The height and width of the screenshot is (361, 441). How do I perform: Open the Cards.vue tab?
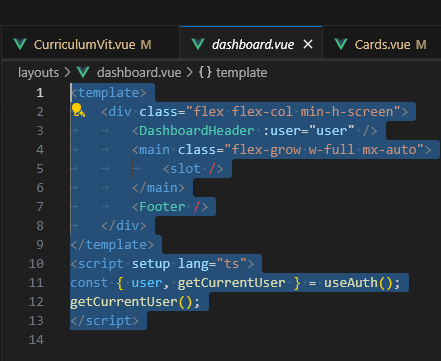pyautogui.click(x=382, y=44)
